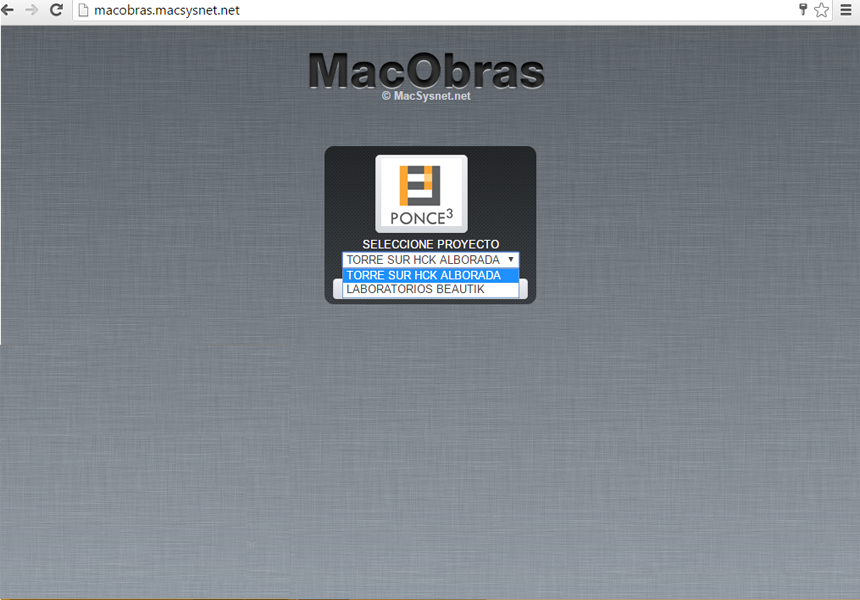Click the Ponce3 company logo
The width and height of the screenshot is (860, 600).
[x=421, y=194]
